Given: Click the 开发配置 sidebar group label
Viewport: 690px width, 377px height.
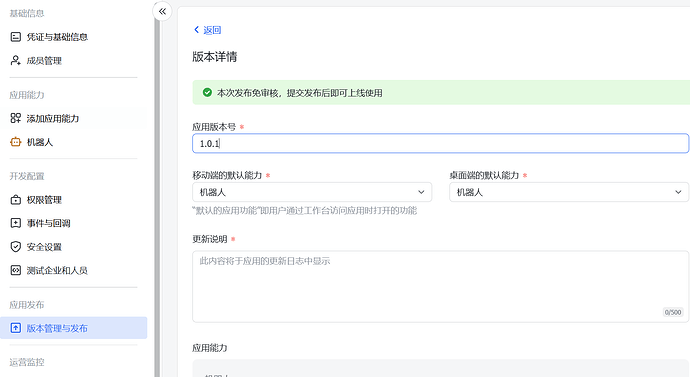Looking at the screenshot, I should pyautogui.click(x=27, y=176).
